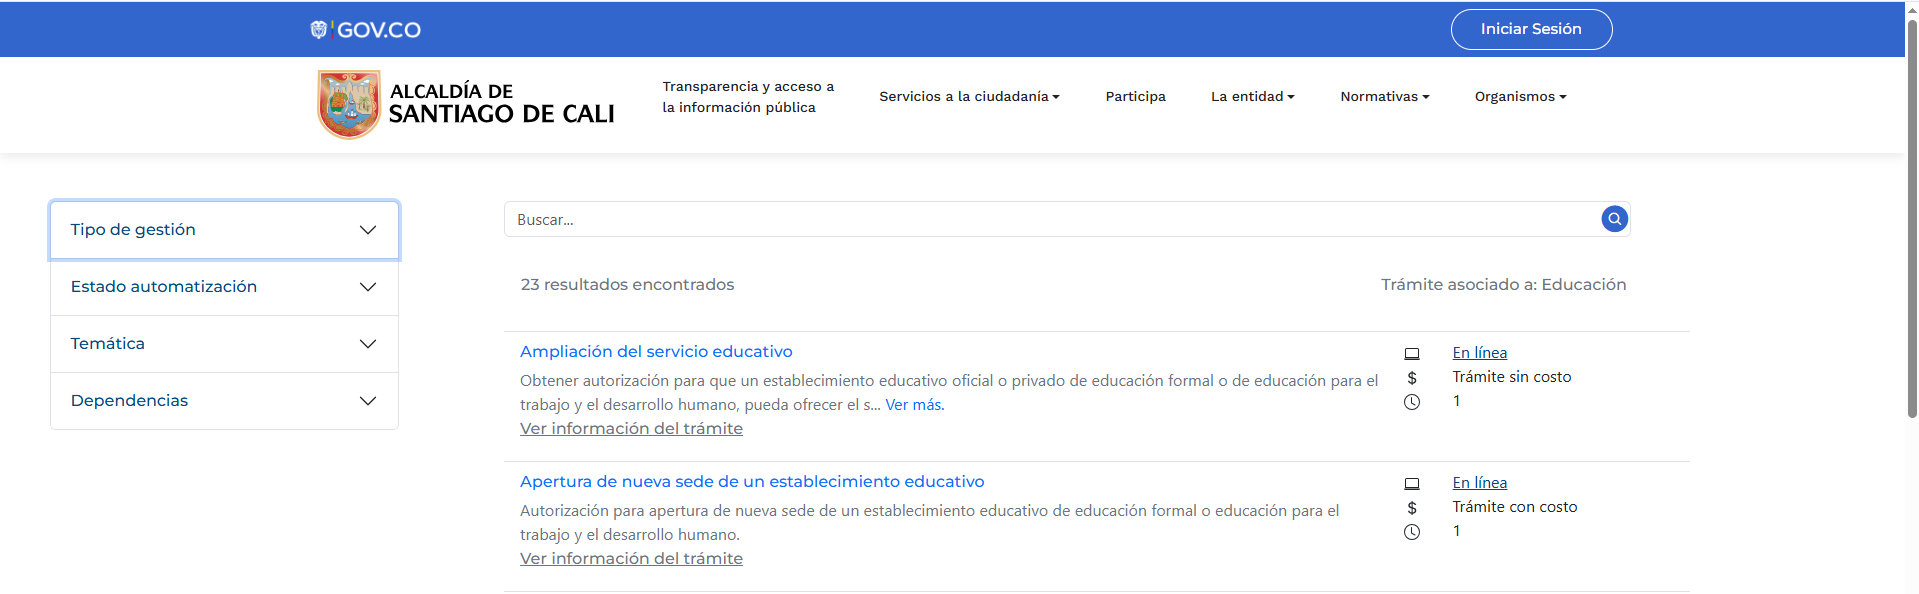
Task: Click En línea link for Ampliación row
Action: [x=1479, y=353]
